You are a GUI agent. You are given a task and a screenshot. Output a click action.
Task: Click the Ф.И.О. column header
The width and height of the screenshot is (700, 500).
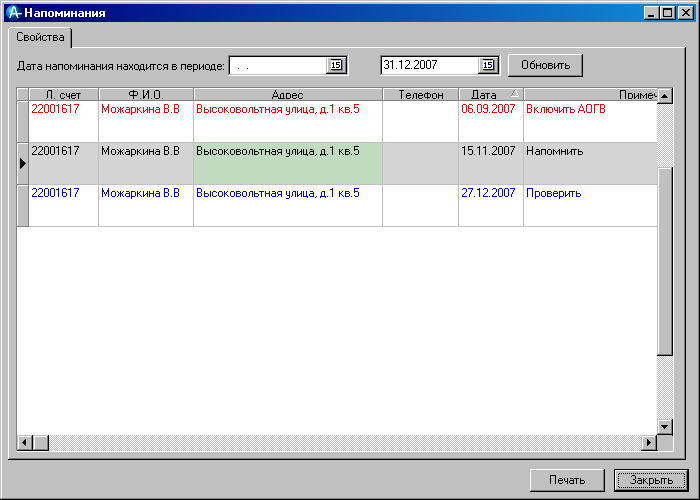tap(145, 95)
